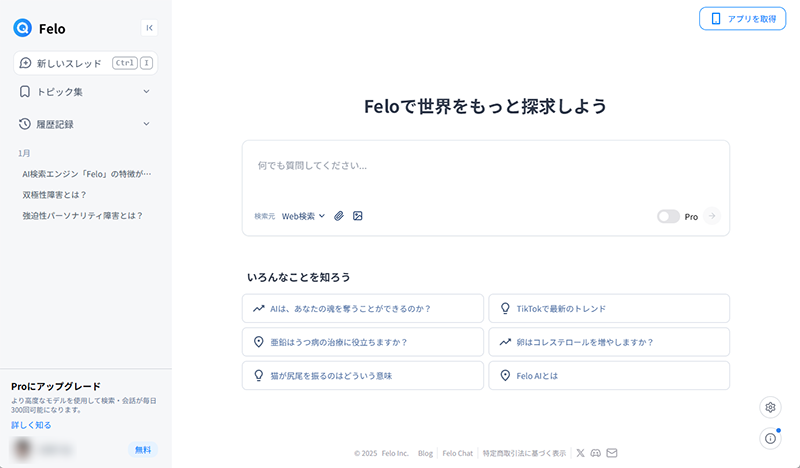
Task: Click the send arrow button
Action: point(712,216)
